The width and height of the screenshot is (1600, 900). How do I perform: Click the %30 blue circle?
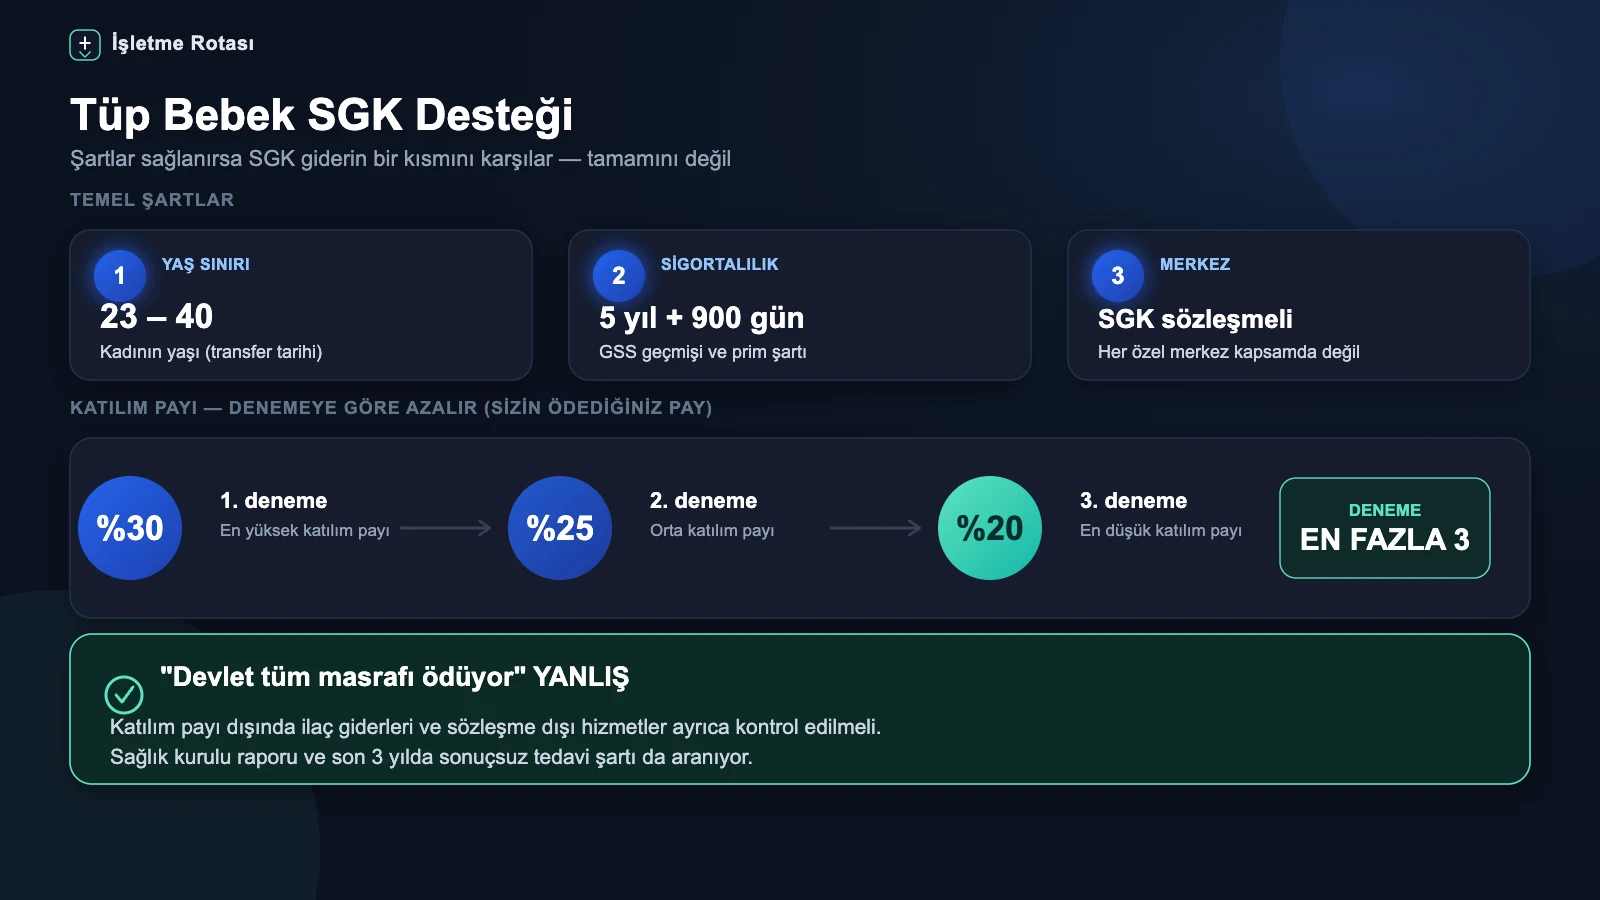(130, 528)
